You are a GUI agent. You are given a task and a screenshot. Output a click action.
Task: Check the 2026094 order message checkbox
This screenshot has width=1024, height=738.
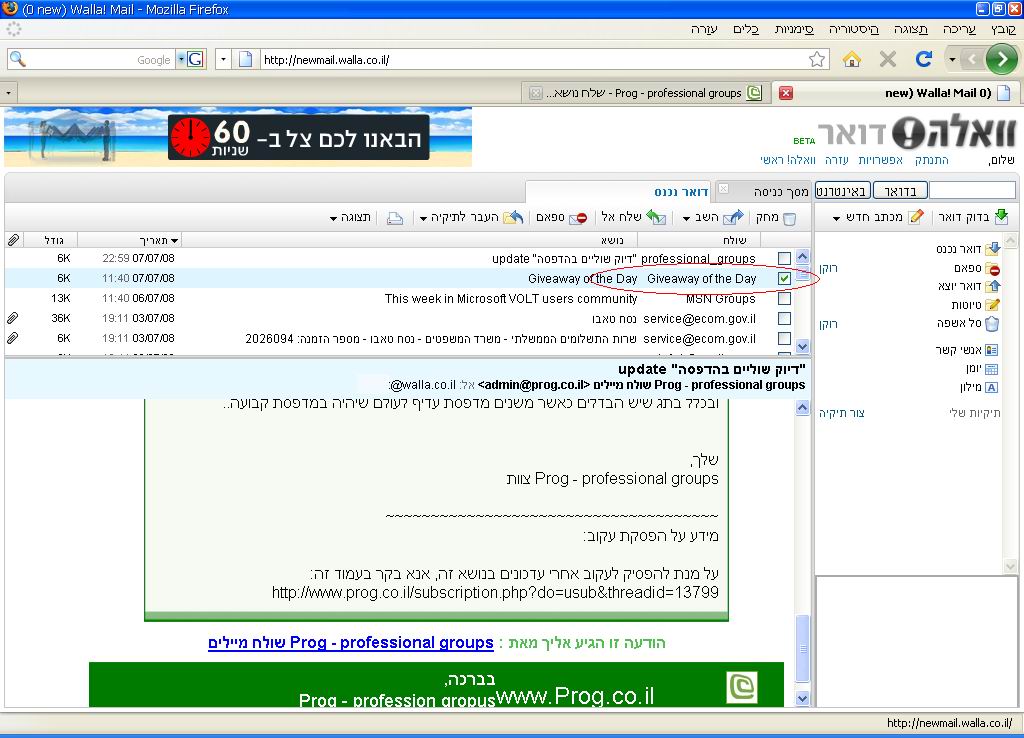[784, 338]
